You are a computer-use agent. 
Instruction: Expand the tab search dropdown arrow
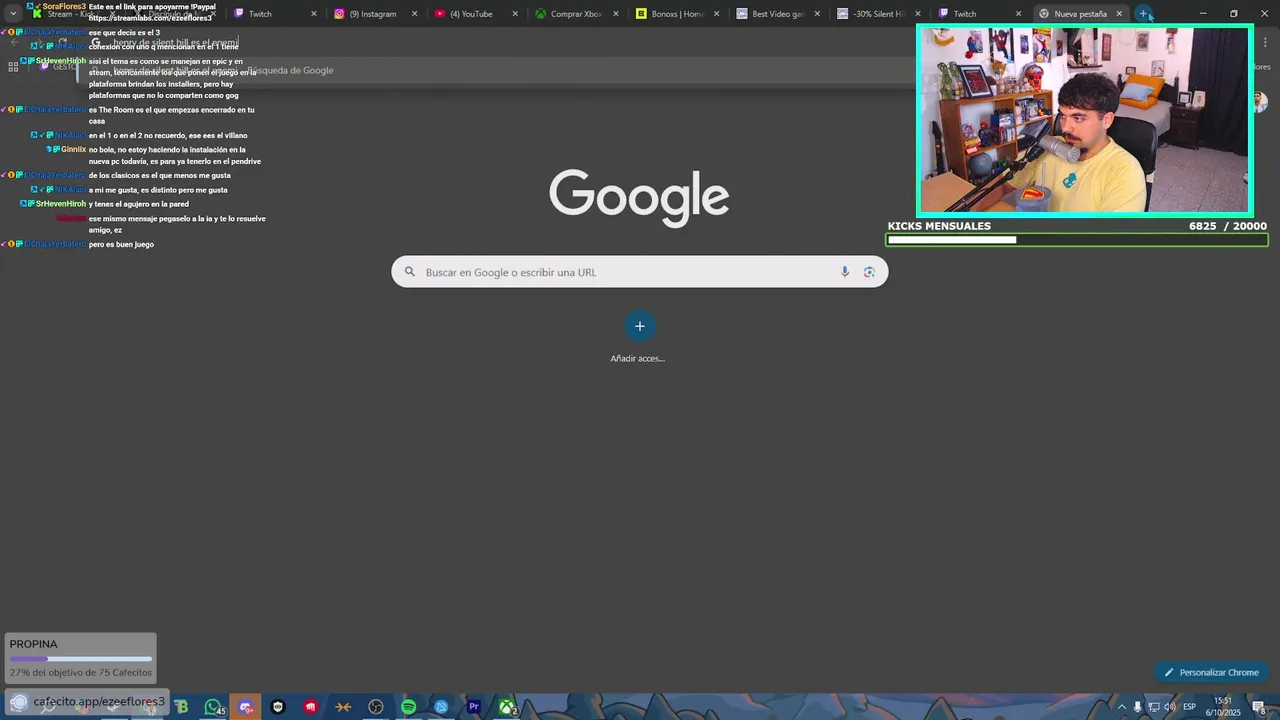[x=13, y=14]
